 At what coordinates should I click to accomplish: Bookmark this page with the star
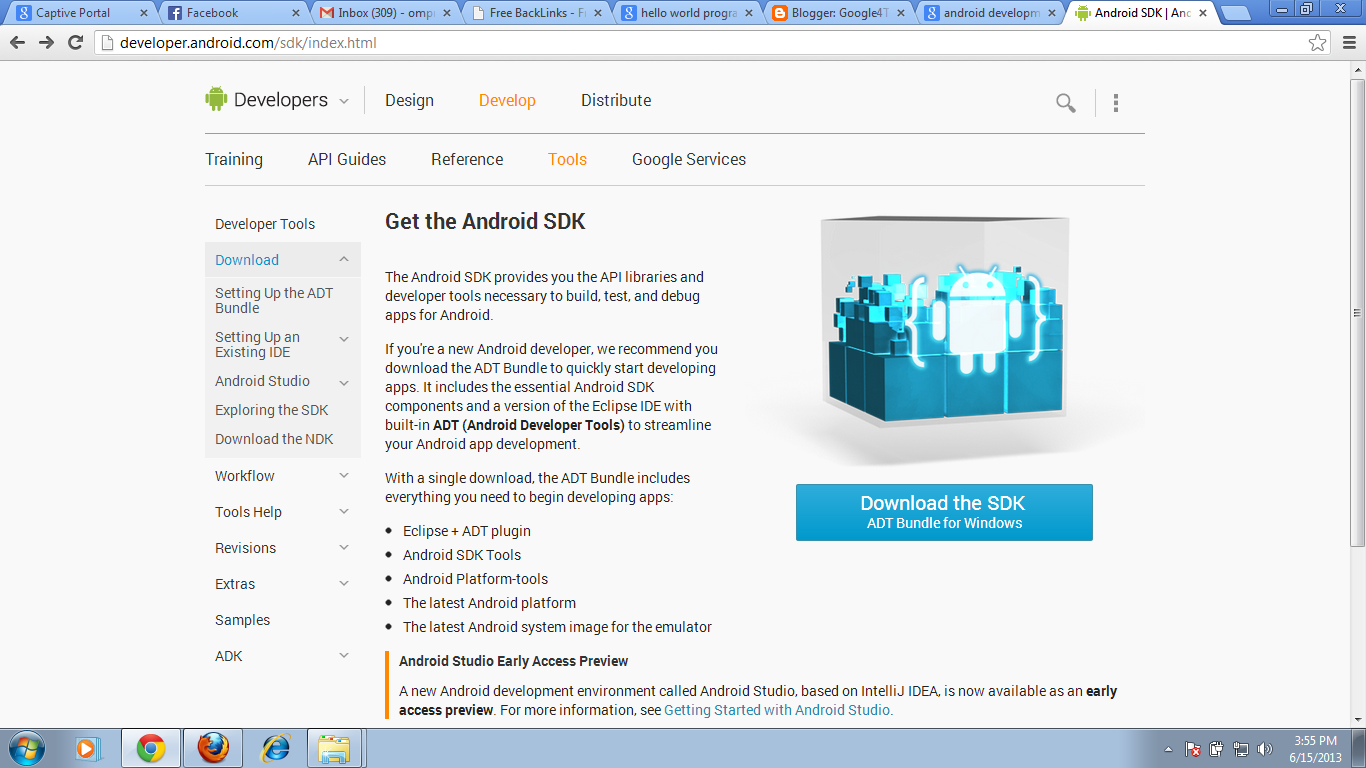tap(1318, 43)
